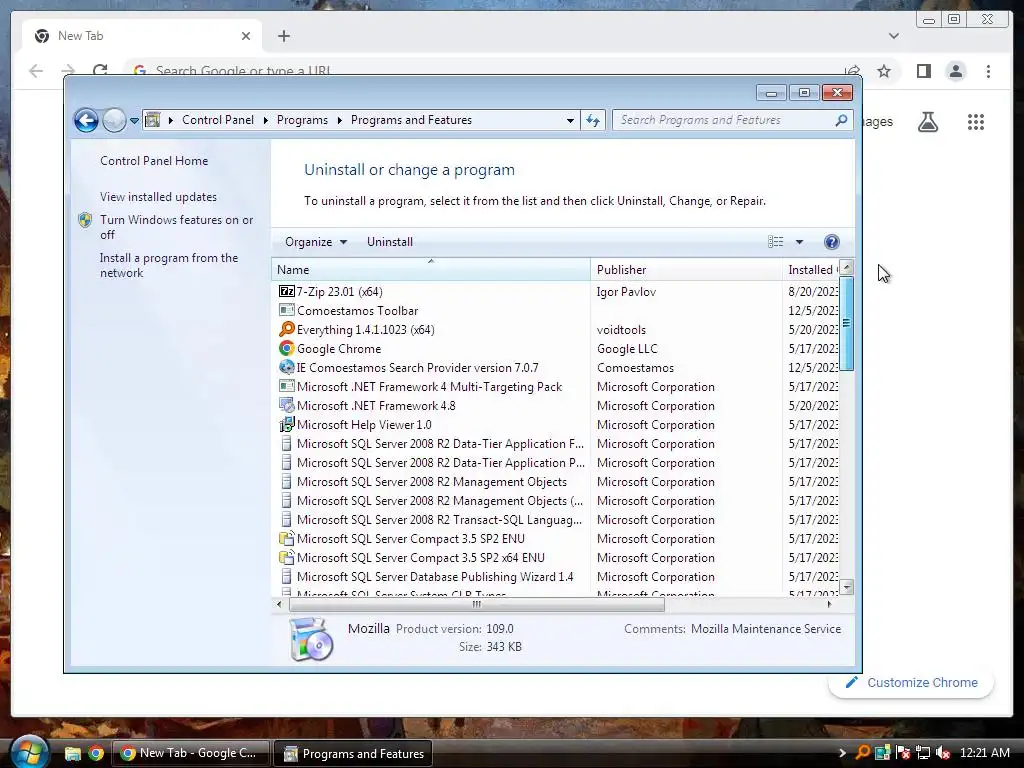Click the horizontal scrollbar right arrow
The height and width of the screenshot is (768, 1024).
pyautogui.click(x=829, y=605)
